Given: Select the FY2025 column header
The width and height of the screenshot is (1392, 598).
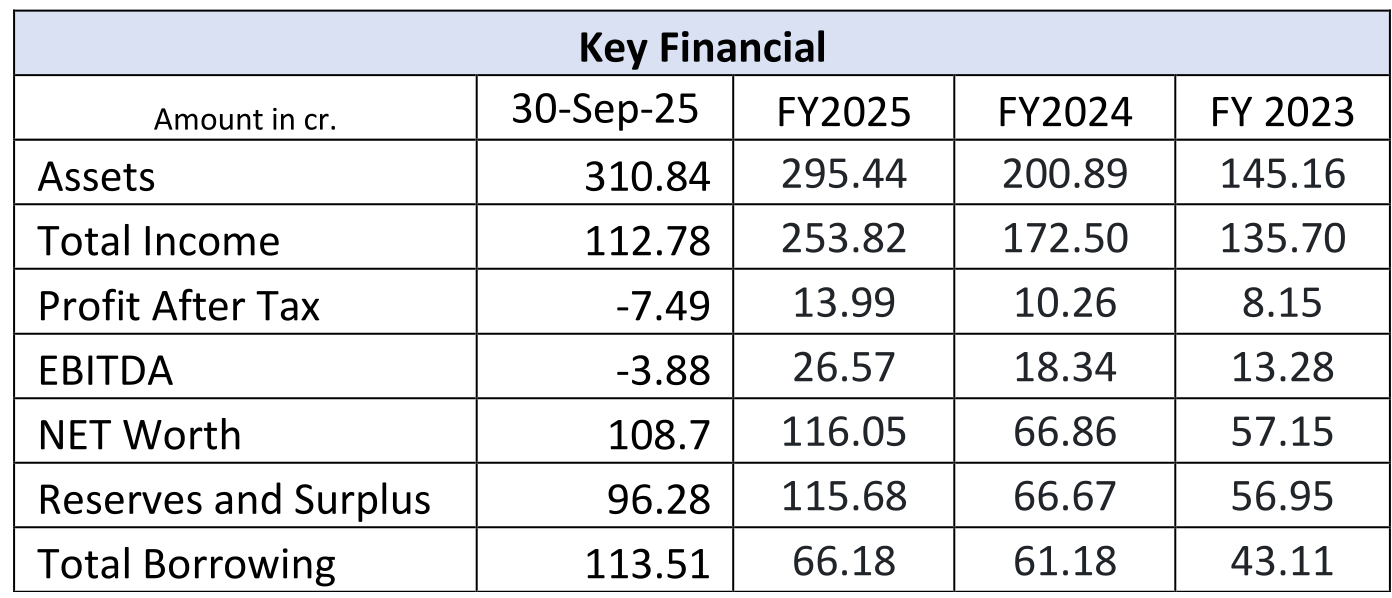Looking at the screenshot, I should point(843,113).
